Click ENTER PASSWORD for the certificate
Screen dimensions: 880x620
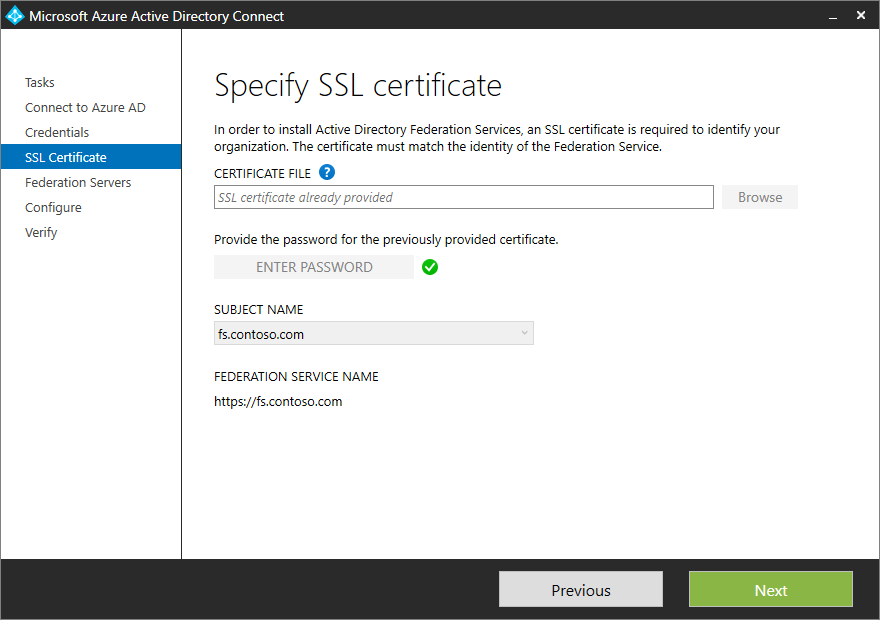[313, 267]
